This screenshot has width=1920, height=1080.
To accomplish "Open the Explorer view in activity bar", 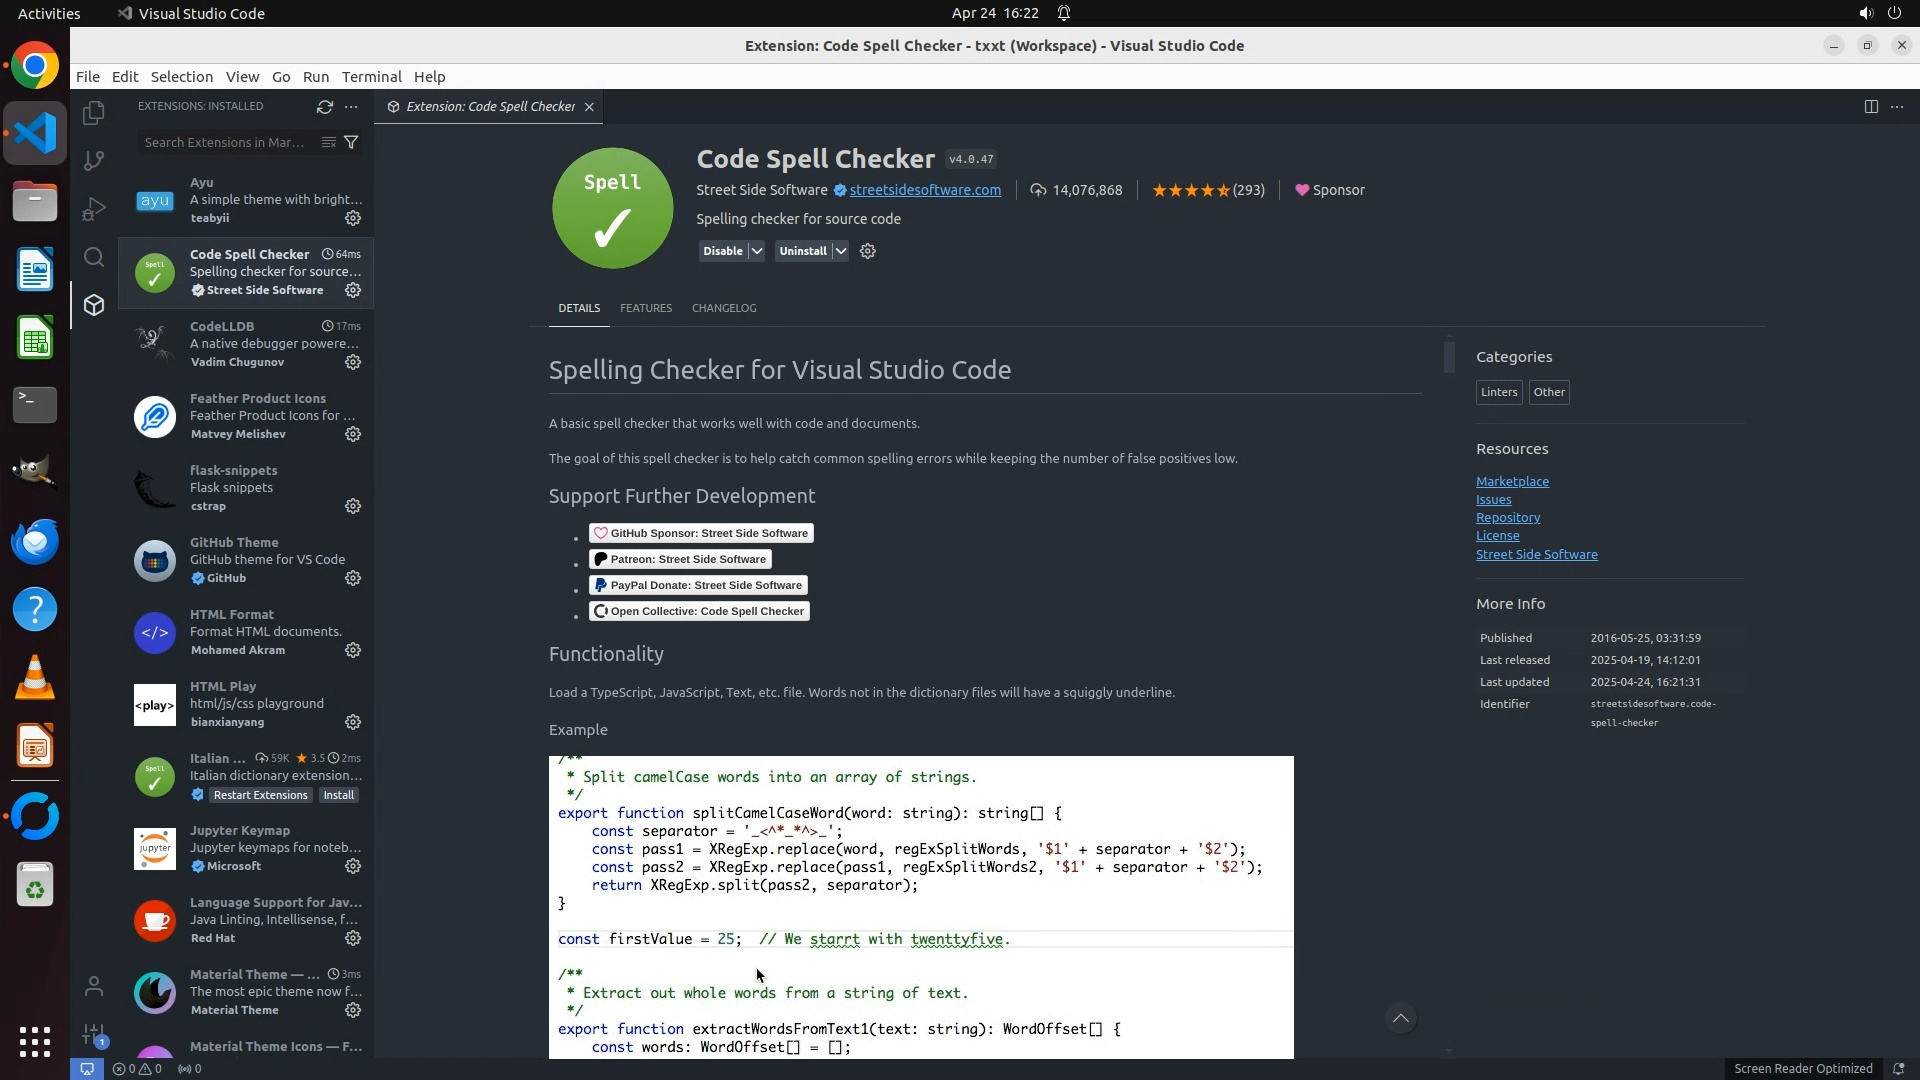I will [x=94, y=113].
